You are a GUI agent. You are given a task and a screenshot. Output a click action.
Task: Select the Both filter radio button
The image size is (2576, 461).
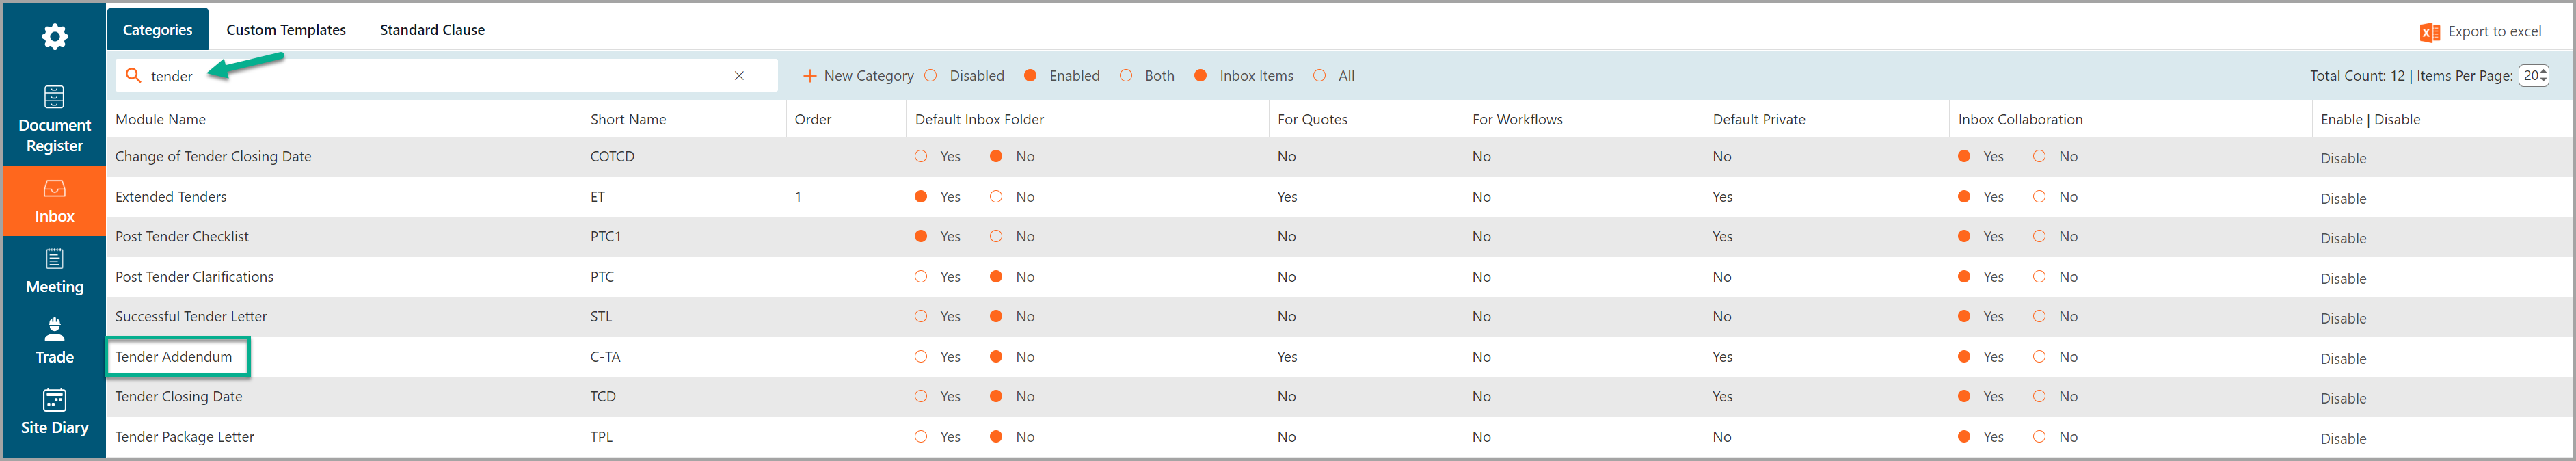[x=1126, y=76]
